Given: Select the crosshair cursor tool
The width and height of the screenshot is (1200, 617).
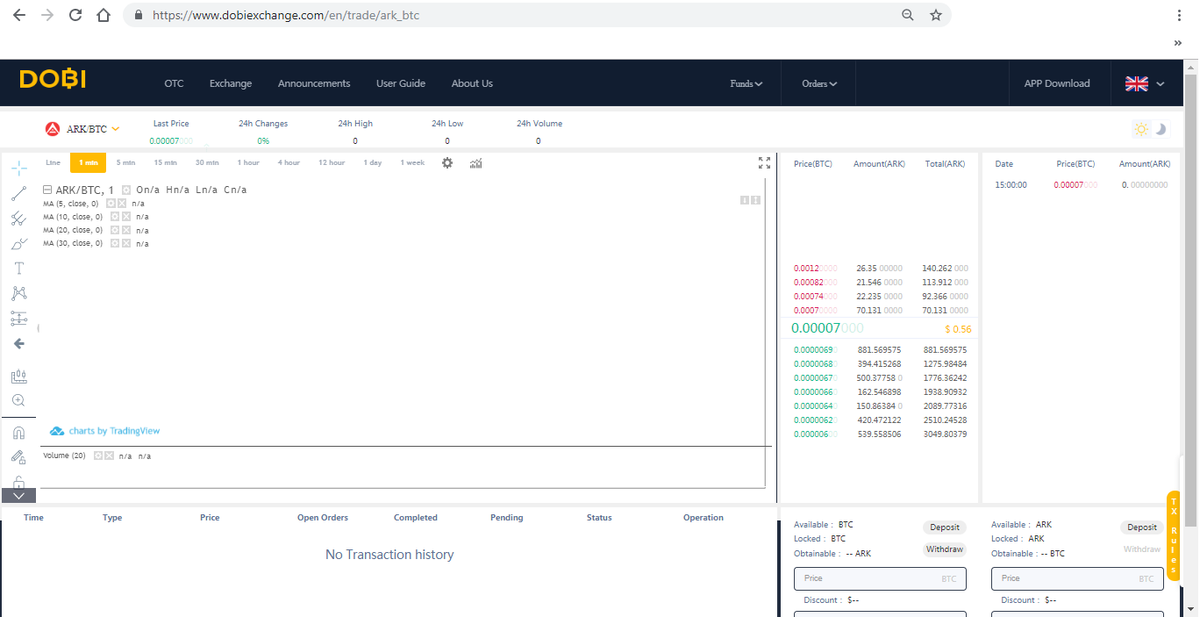Looking at the screenshot, I should pos(19,167).
